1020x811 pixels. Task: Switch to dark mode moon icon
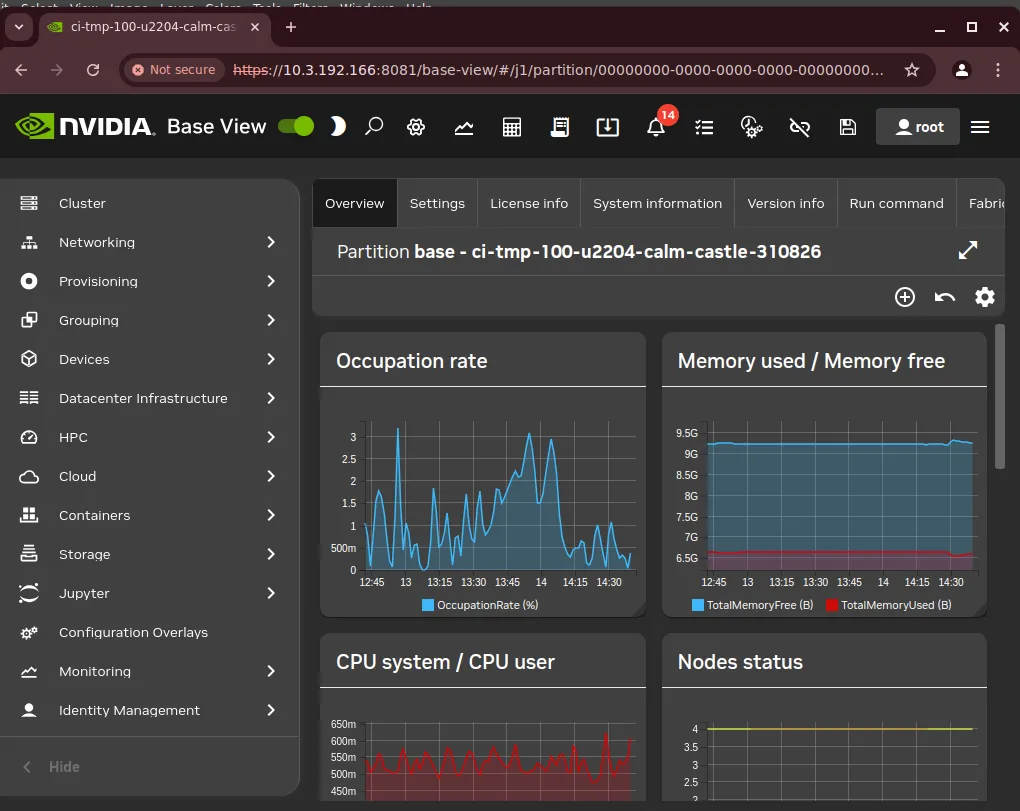coord(338,126)
